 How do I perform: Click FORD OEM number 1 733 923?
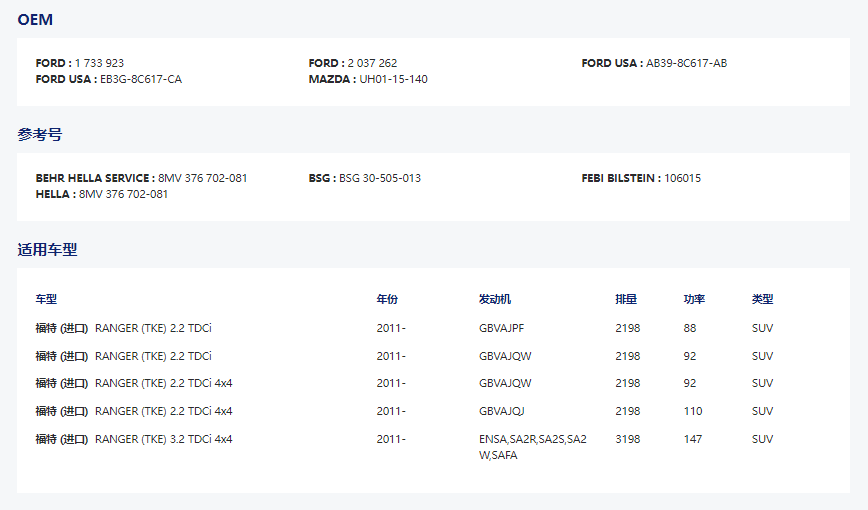click(99, 63)
